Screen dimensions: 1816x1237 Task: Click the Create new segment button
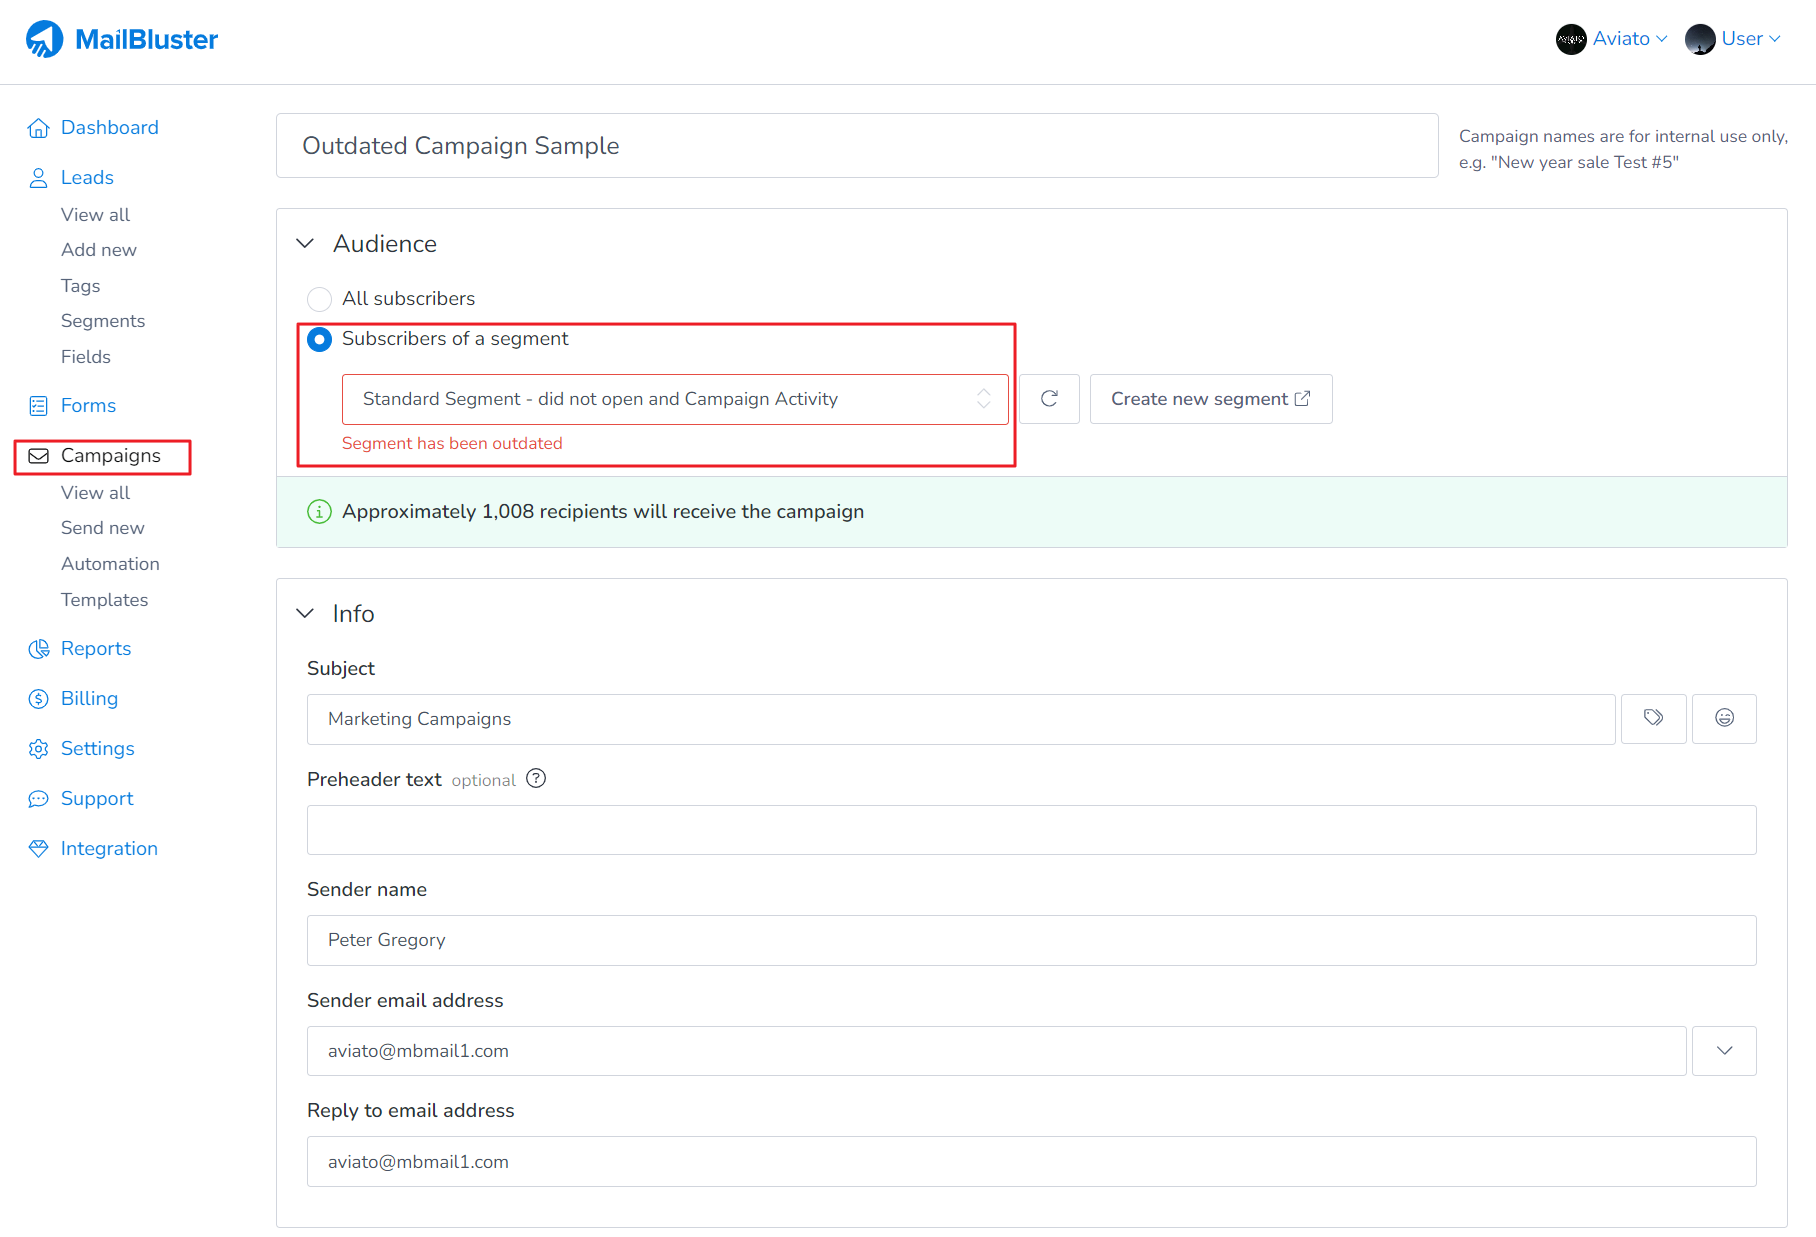click(x=1210, y=399)
